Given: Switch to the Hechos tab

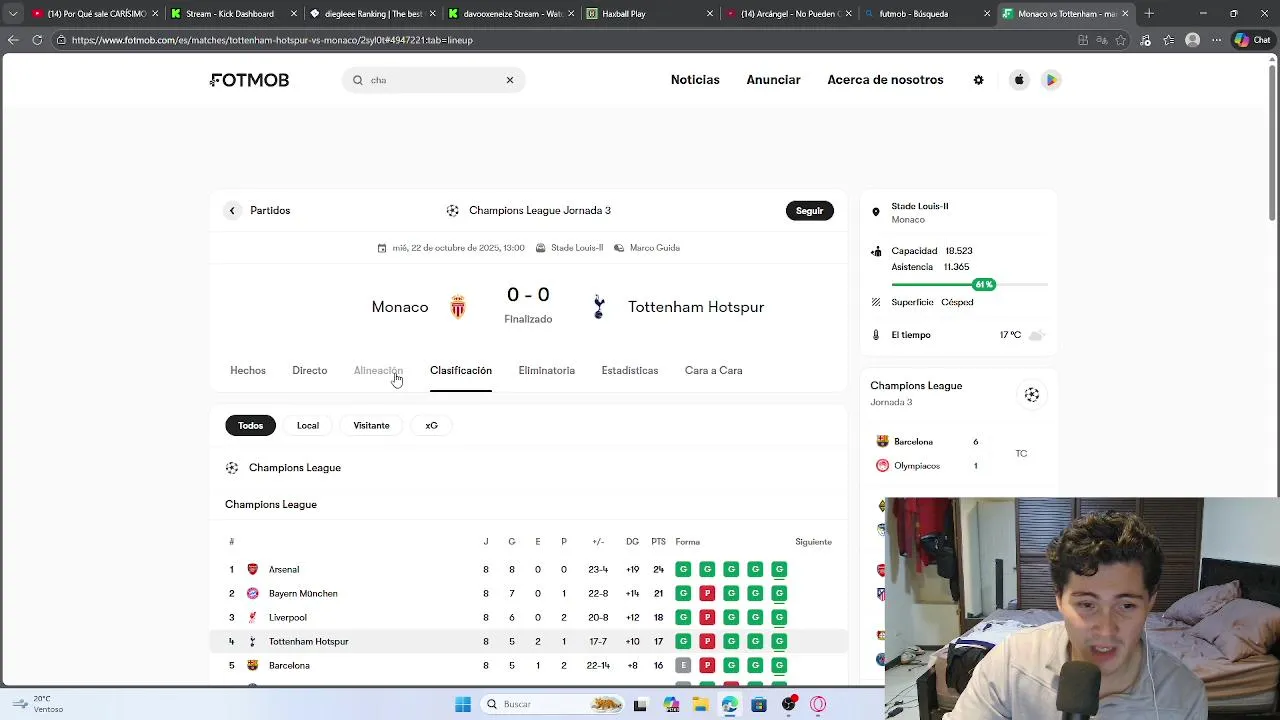Looking at the screenshot, I should pos(248,370).
